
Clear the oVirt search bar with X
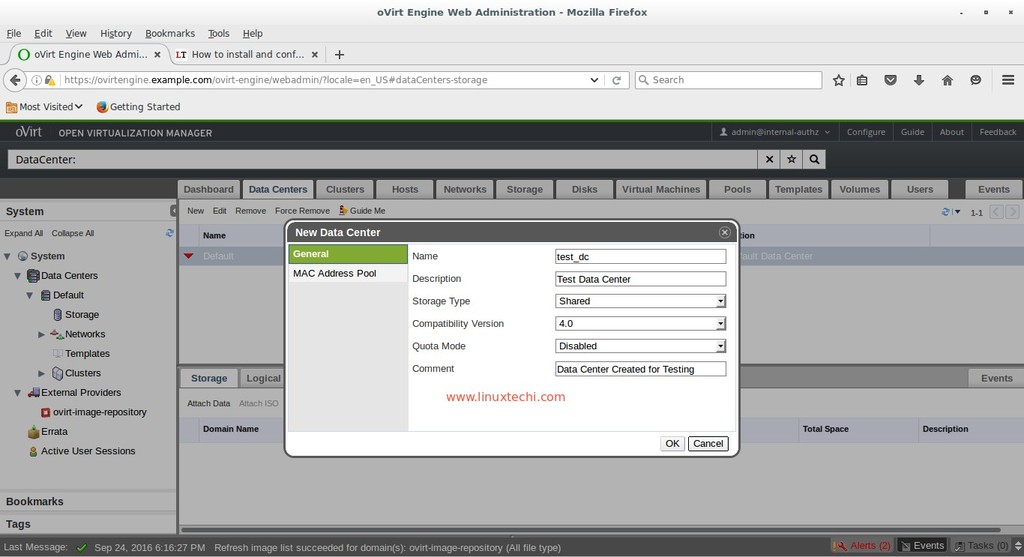click(x=769, y=159)
